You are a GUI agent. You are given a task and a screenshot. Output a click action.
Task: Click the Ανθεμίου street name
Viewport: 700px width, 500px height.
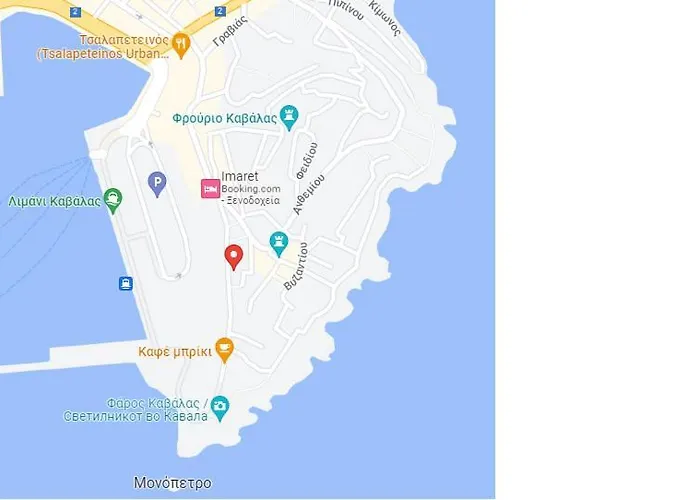tap(309, 195)
